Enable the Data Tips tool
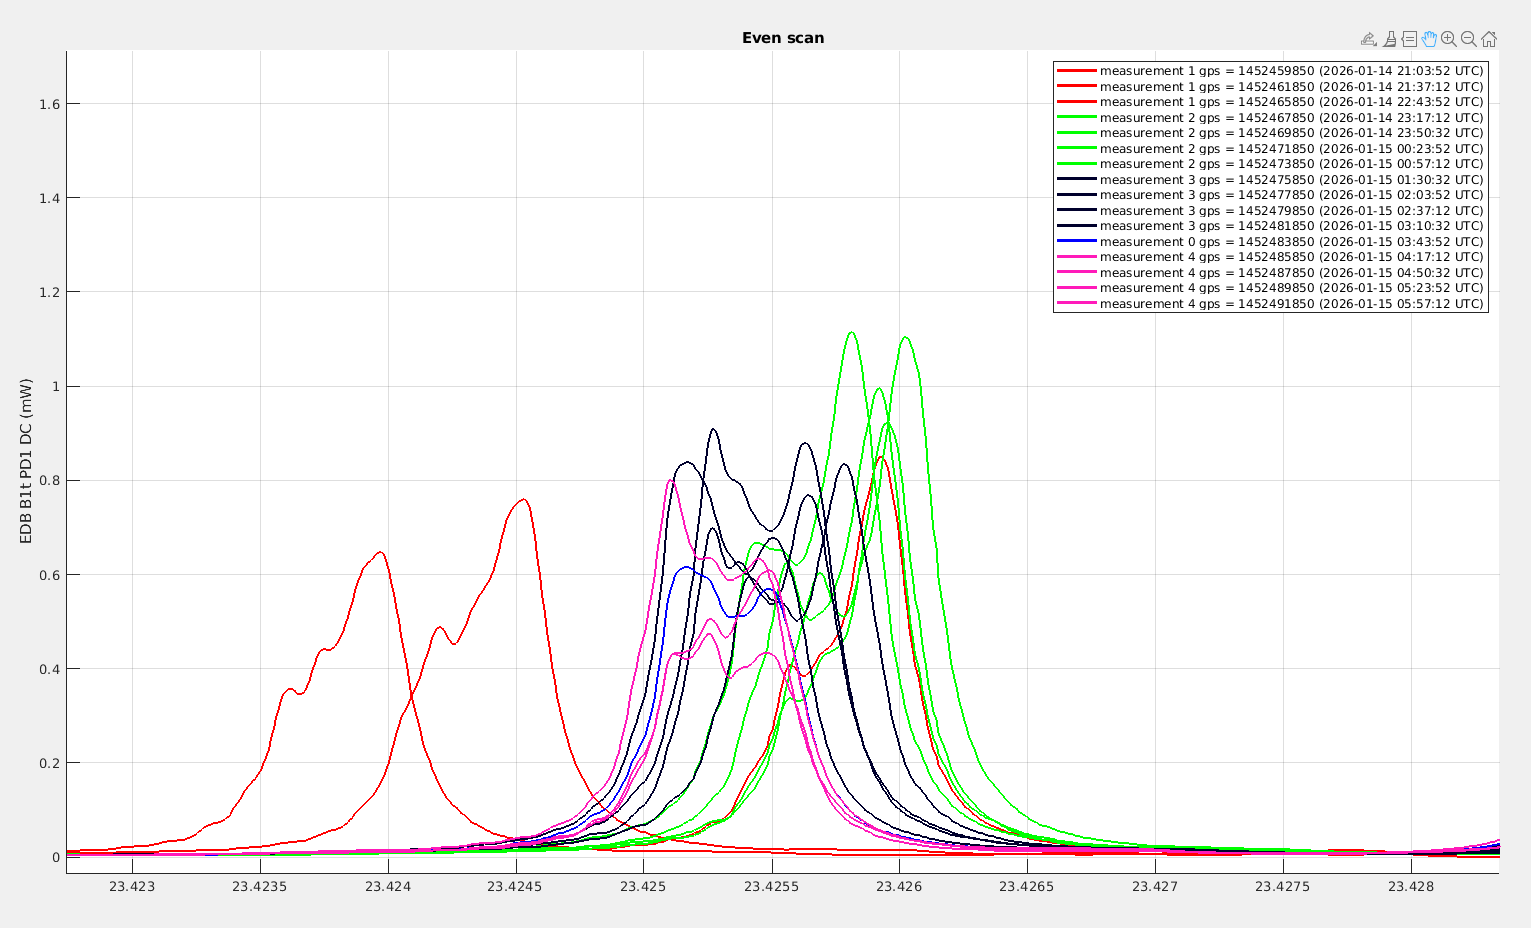 (x=1409, y=39)
